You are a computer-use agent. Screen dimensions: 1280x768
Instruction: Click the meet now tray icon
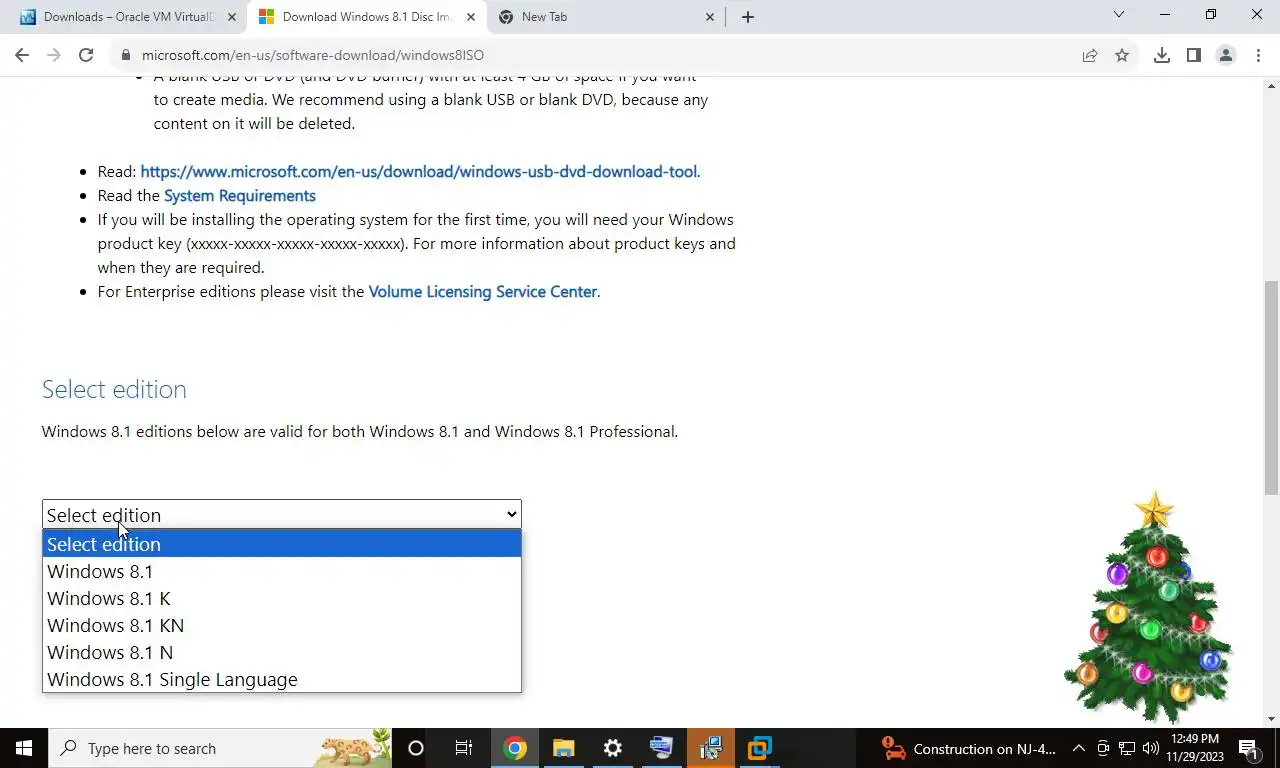1103,748
